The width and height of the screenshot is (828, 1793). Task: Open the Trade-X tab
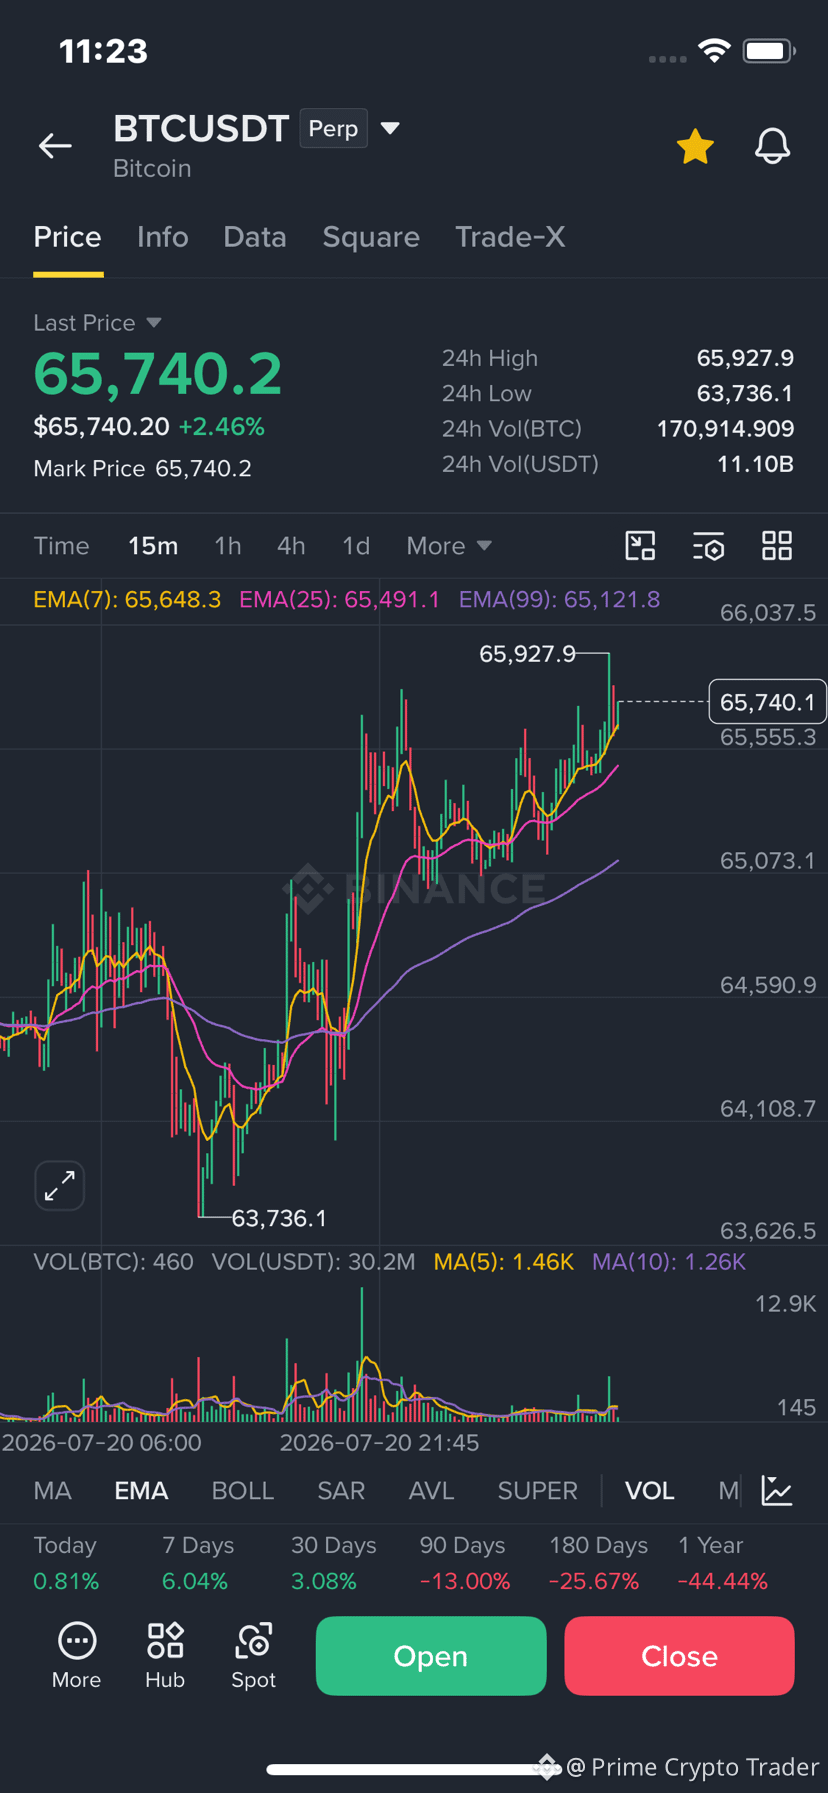tap(510, 237)
